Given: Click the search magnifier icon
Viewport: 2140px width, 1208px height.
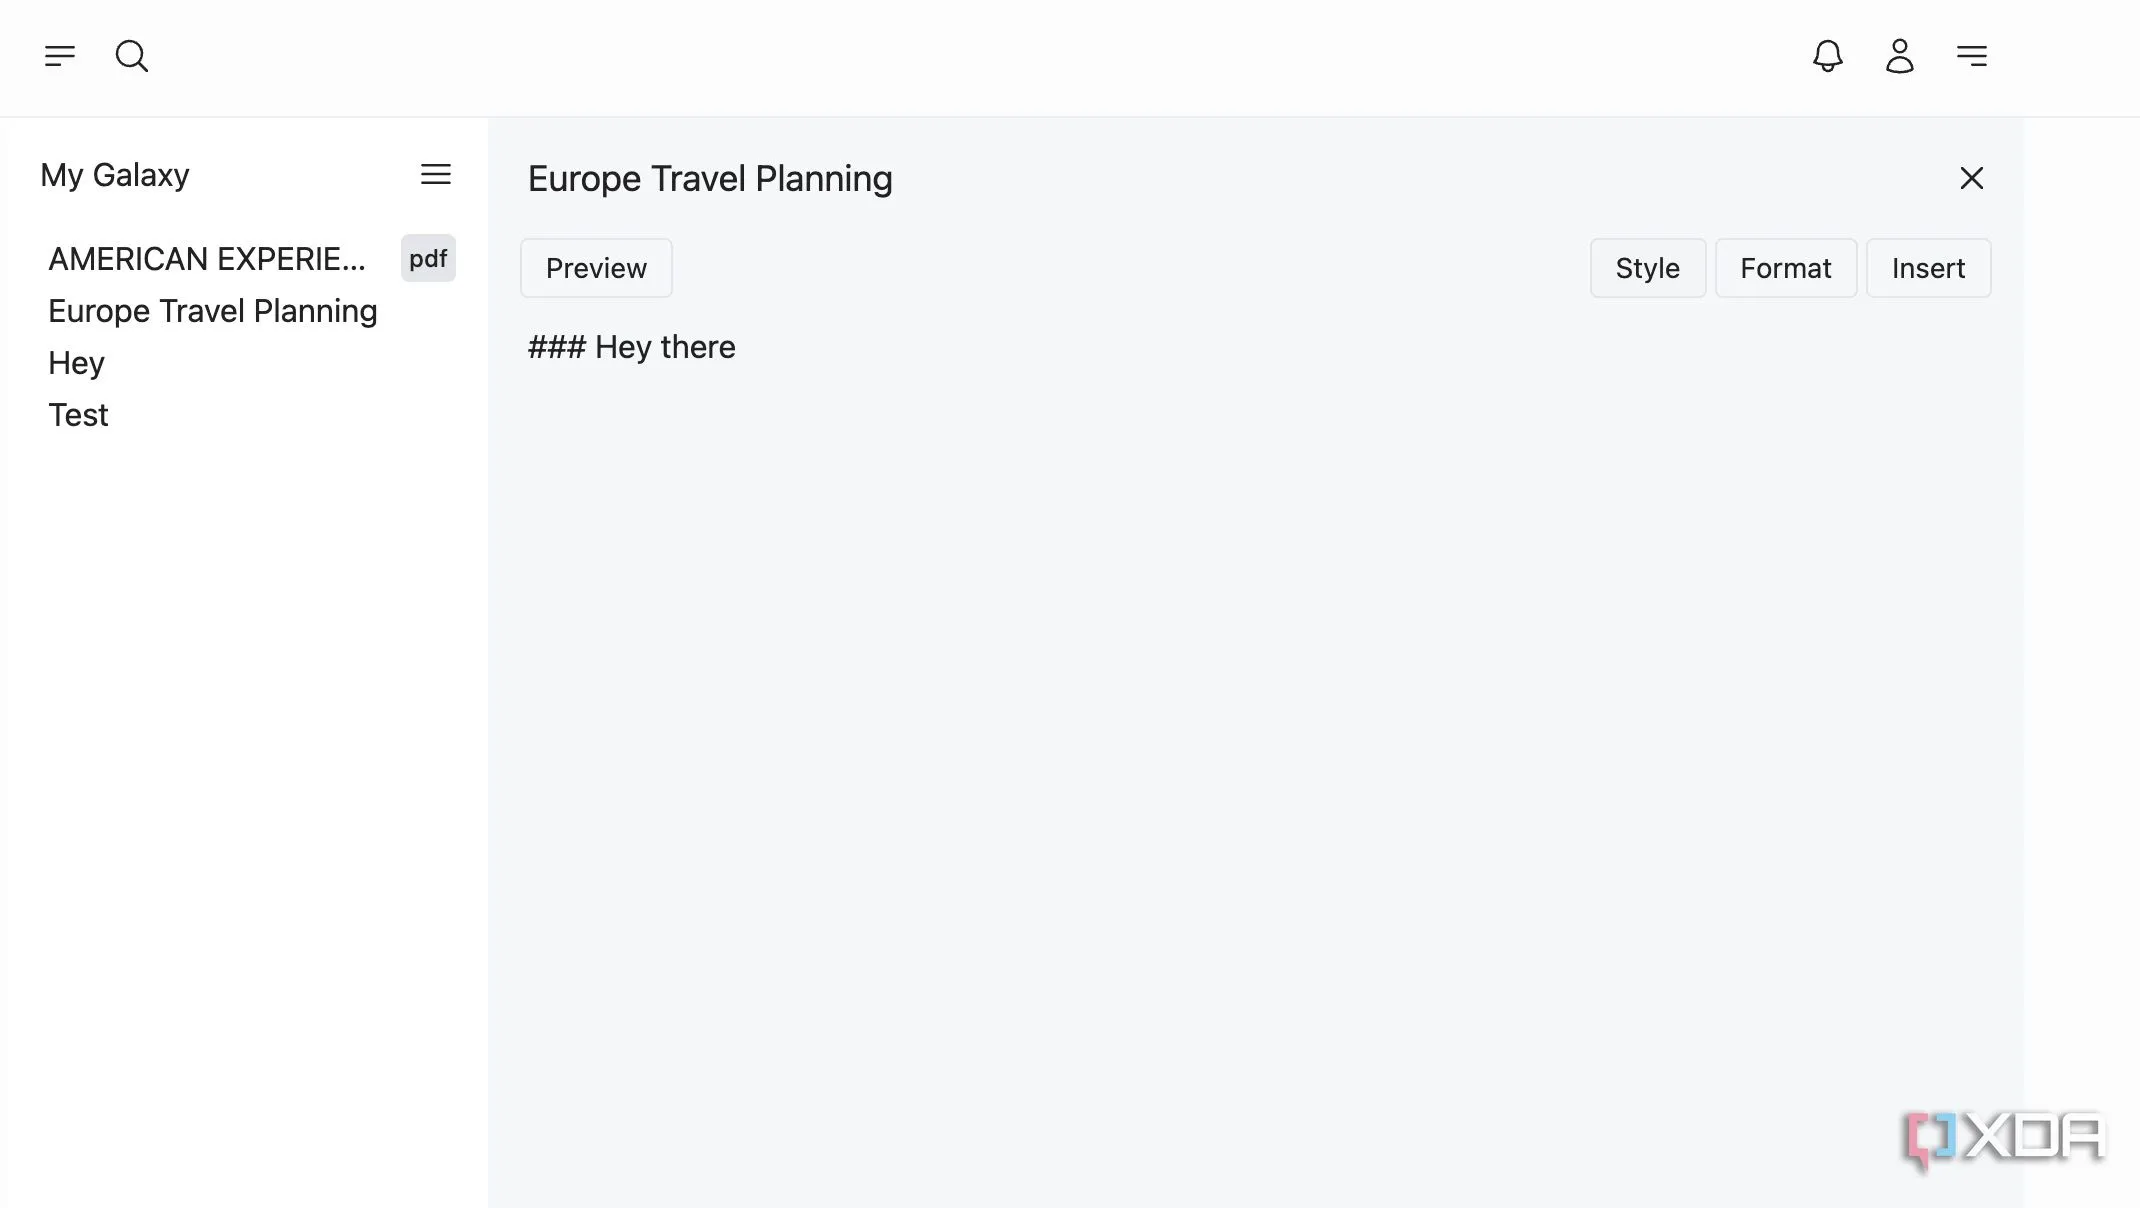Looking at the screenshot, I should (132, 56).
